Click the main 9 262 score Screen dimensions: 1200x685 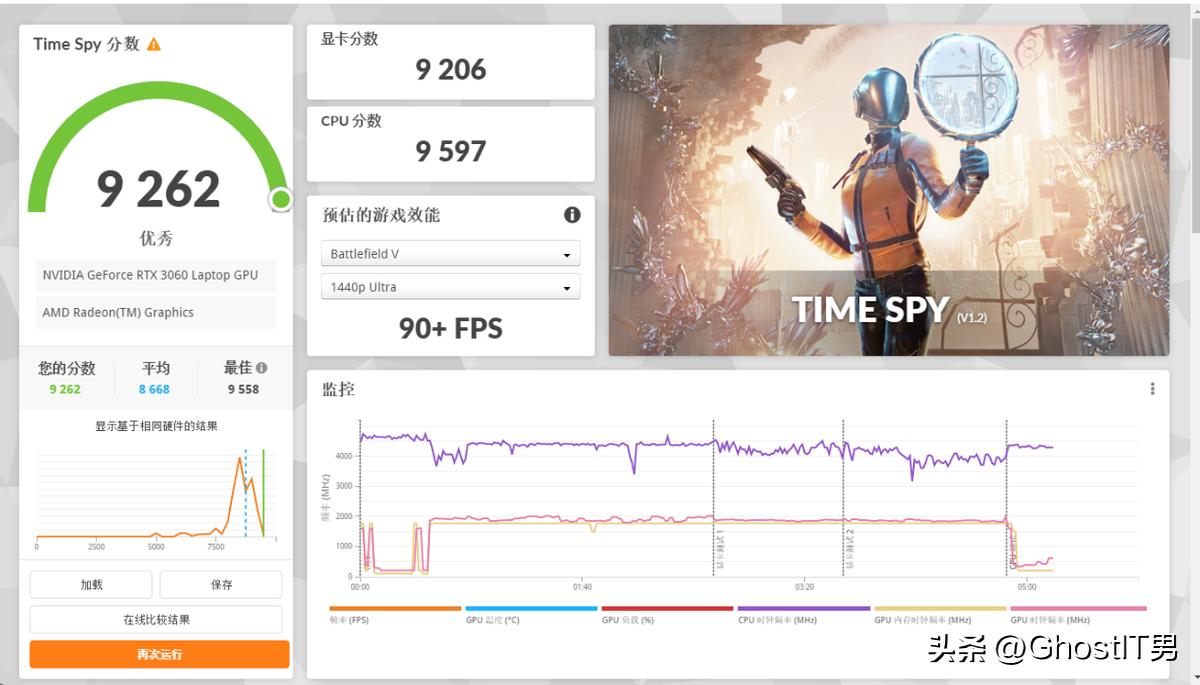pyautogui.click(x=158, y=189)
